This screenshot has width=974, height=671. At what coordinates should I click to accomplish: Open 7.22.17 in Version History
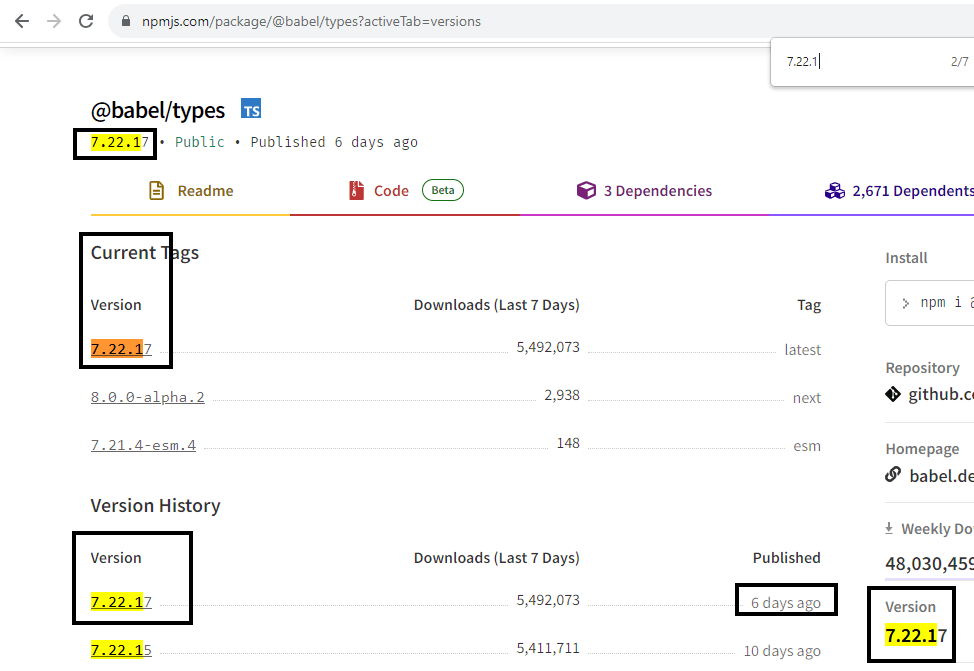tap(121, 602)
